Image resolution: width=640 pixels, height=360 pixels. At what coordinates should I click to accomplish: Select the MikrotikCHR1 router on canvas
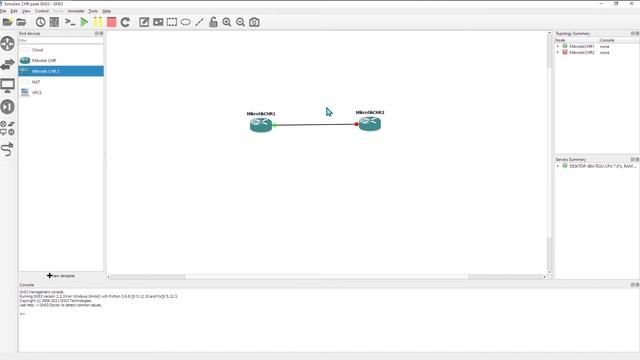(261, 124)
